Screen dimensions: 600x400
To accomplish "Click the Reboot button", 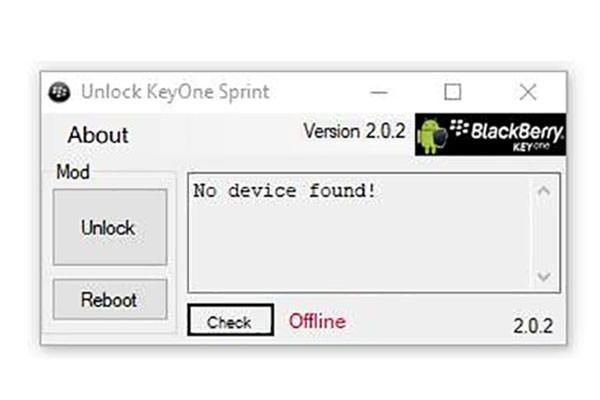I will [110, 299].
